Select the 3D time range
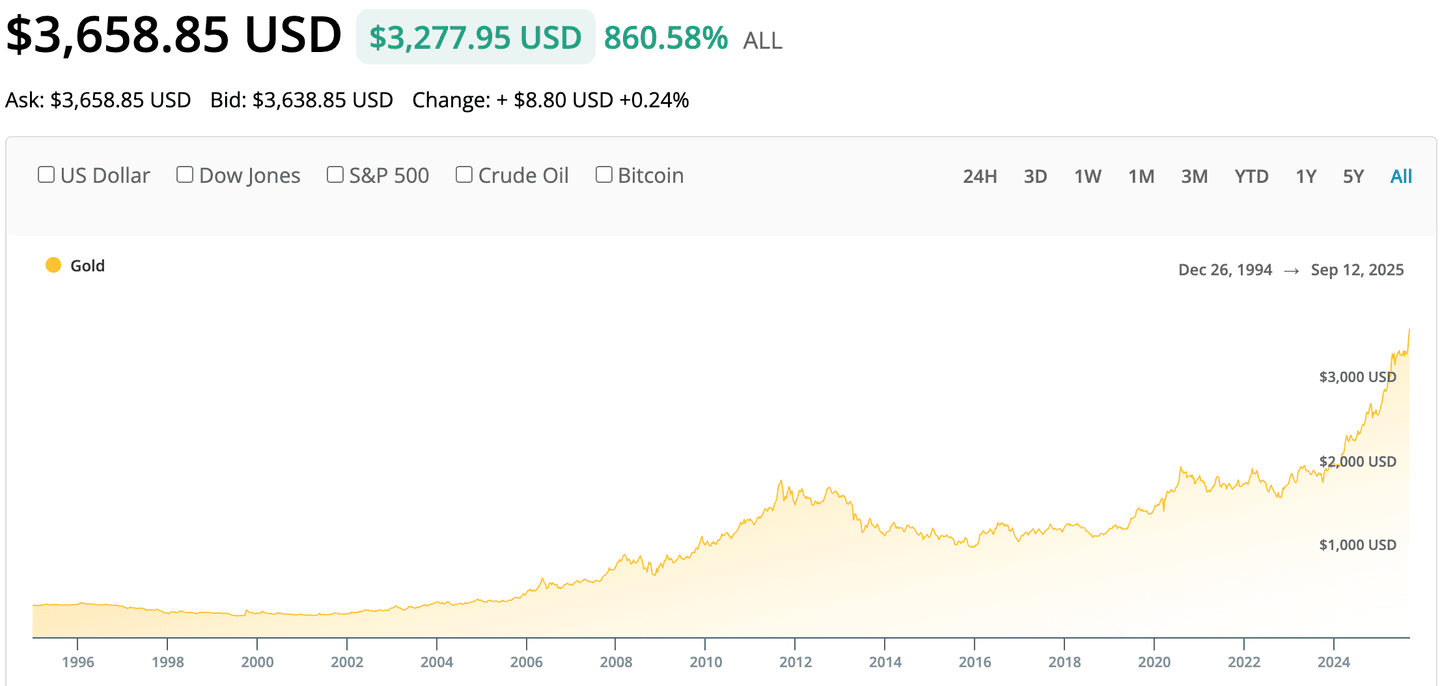Image resolution: width=1440 pixels, height=686 pixels. coord(1035,176)
